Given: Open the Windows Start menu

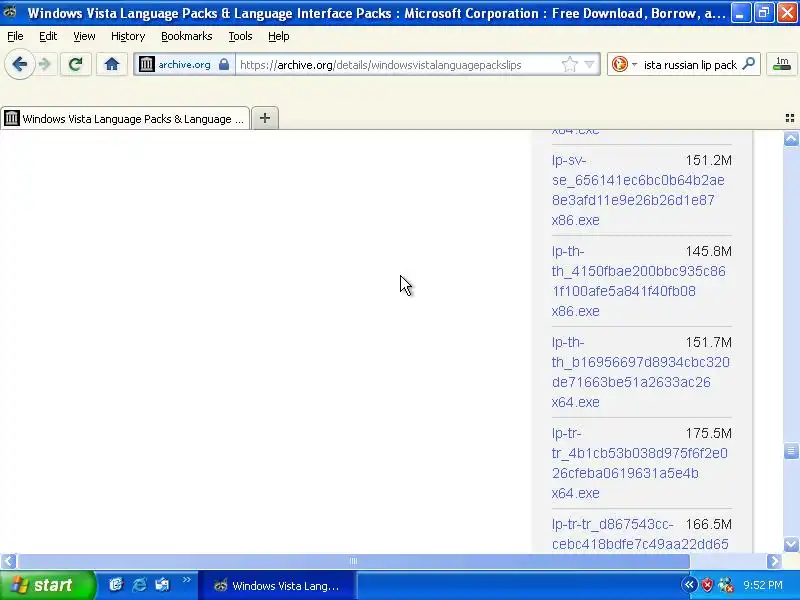Looking at the screenshot, I should [47, 585].
